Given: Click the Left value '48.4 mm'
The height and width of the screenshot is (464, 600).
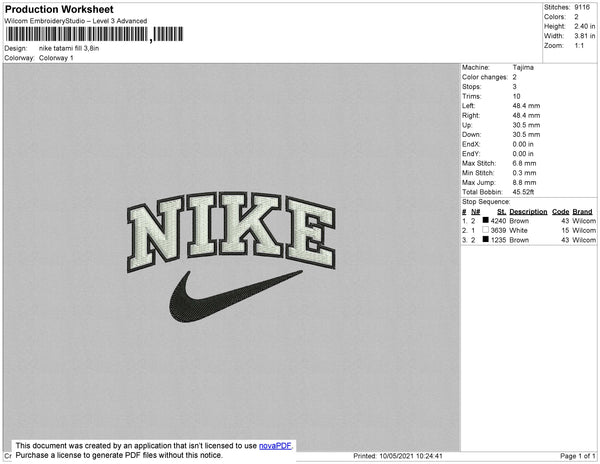Looking at the screenshot, I should [x=526, y=106].
